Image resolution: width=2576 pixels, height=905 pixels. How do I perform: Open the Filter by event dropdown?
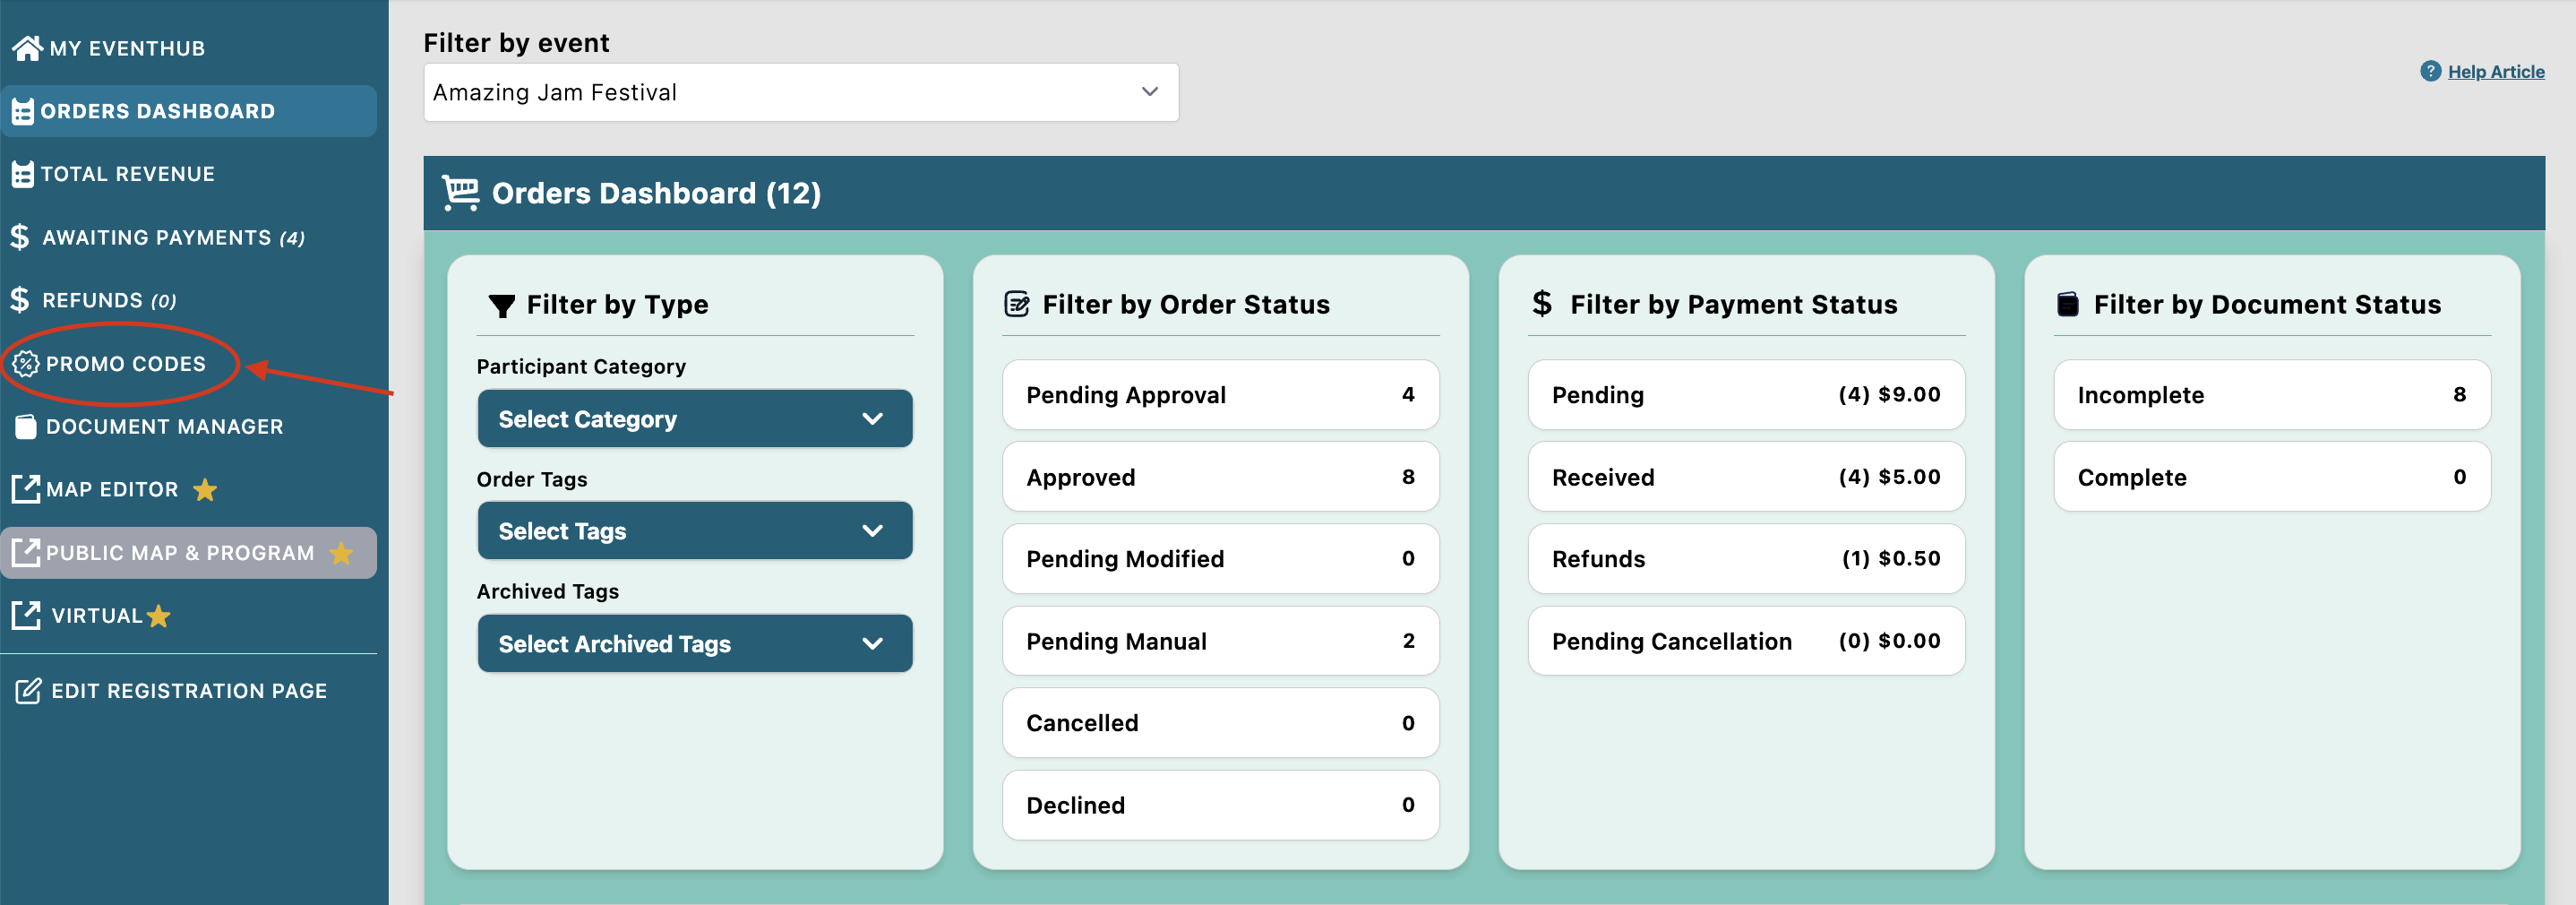[x=800, y=93]
